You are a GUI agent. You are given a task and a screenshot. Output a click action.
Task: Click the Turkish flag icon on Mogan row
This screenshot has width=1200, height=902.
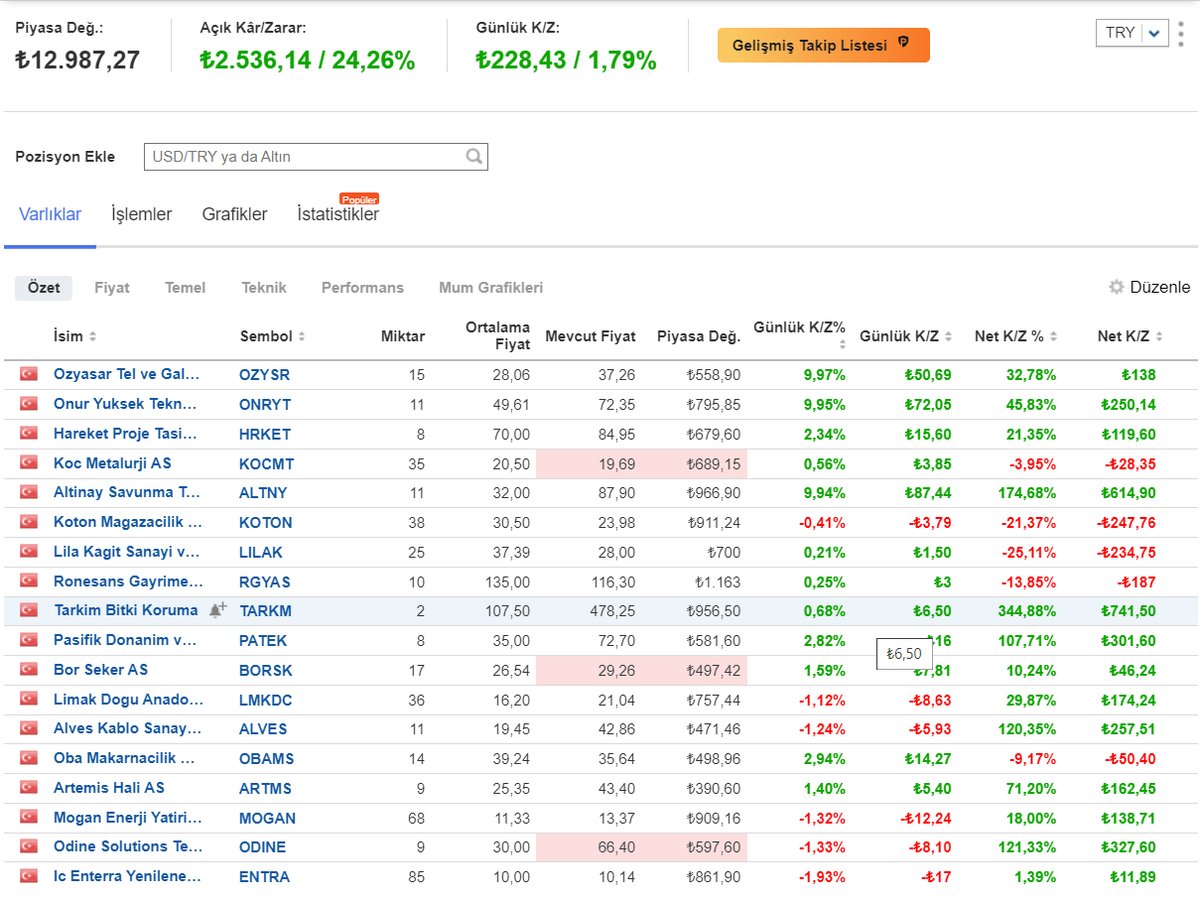(29, 817)
